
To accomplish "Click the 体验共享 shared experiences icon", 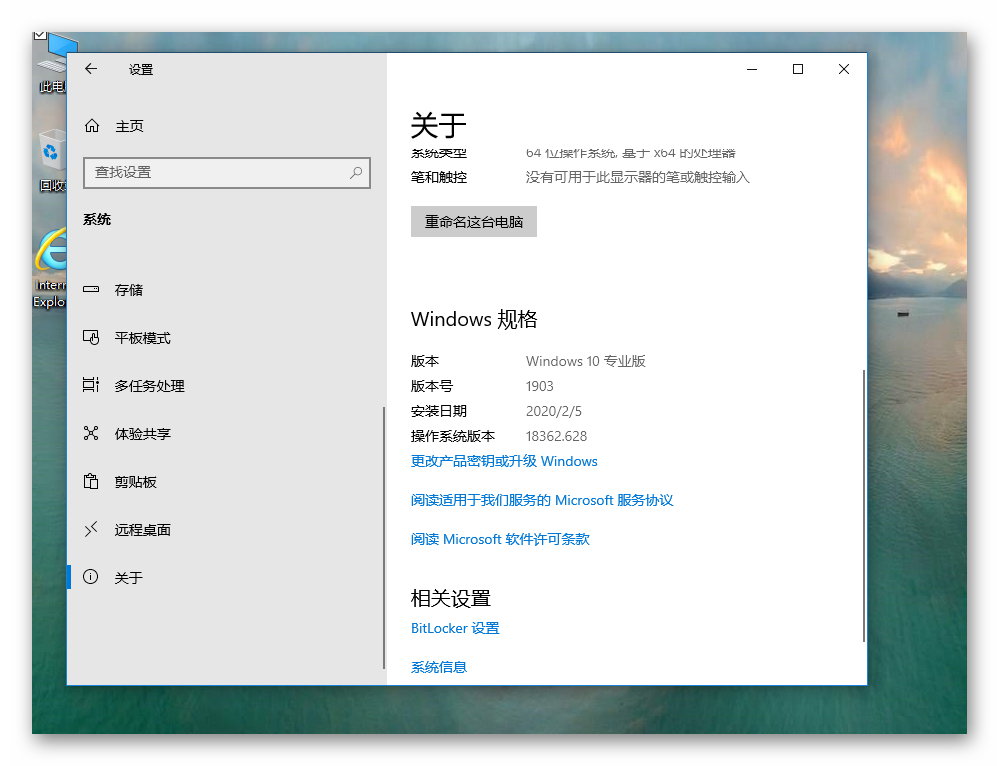I will (x=91, y=433).
